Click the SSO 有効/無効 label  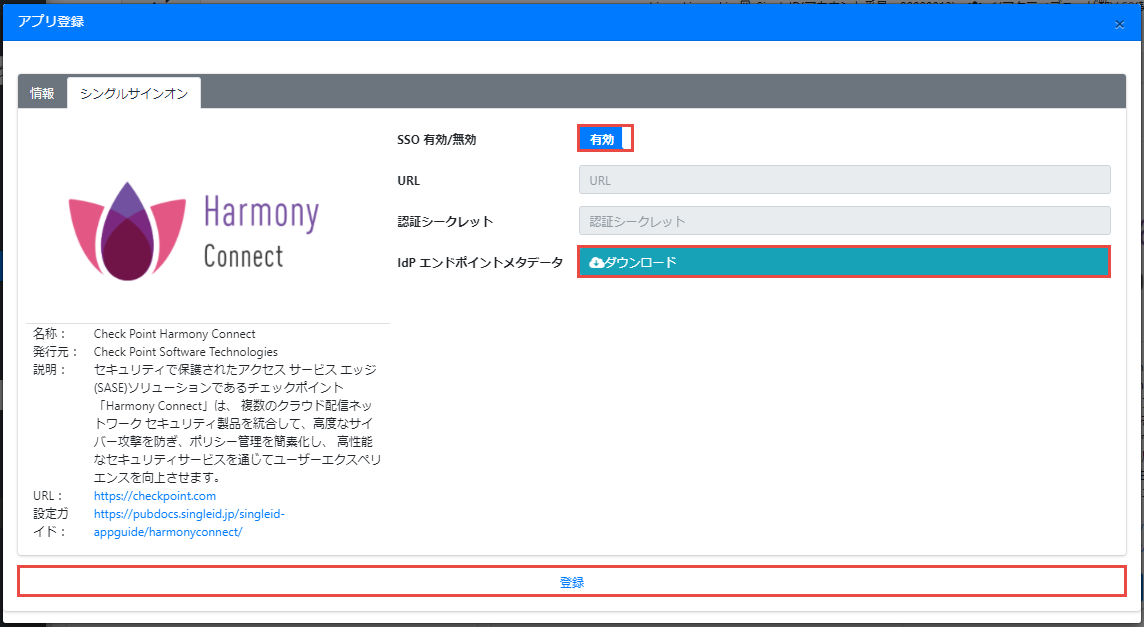[x=436, y=140]
